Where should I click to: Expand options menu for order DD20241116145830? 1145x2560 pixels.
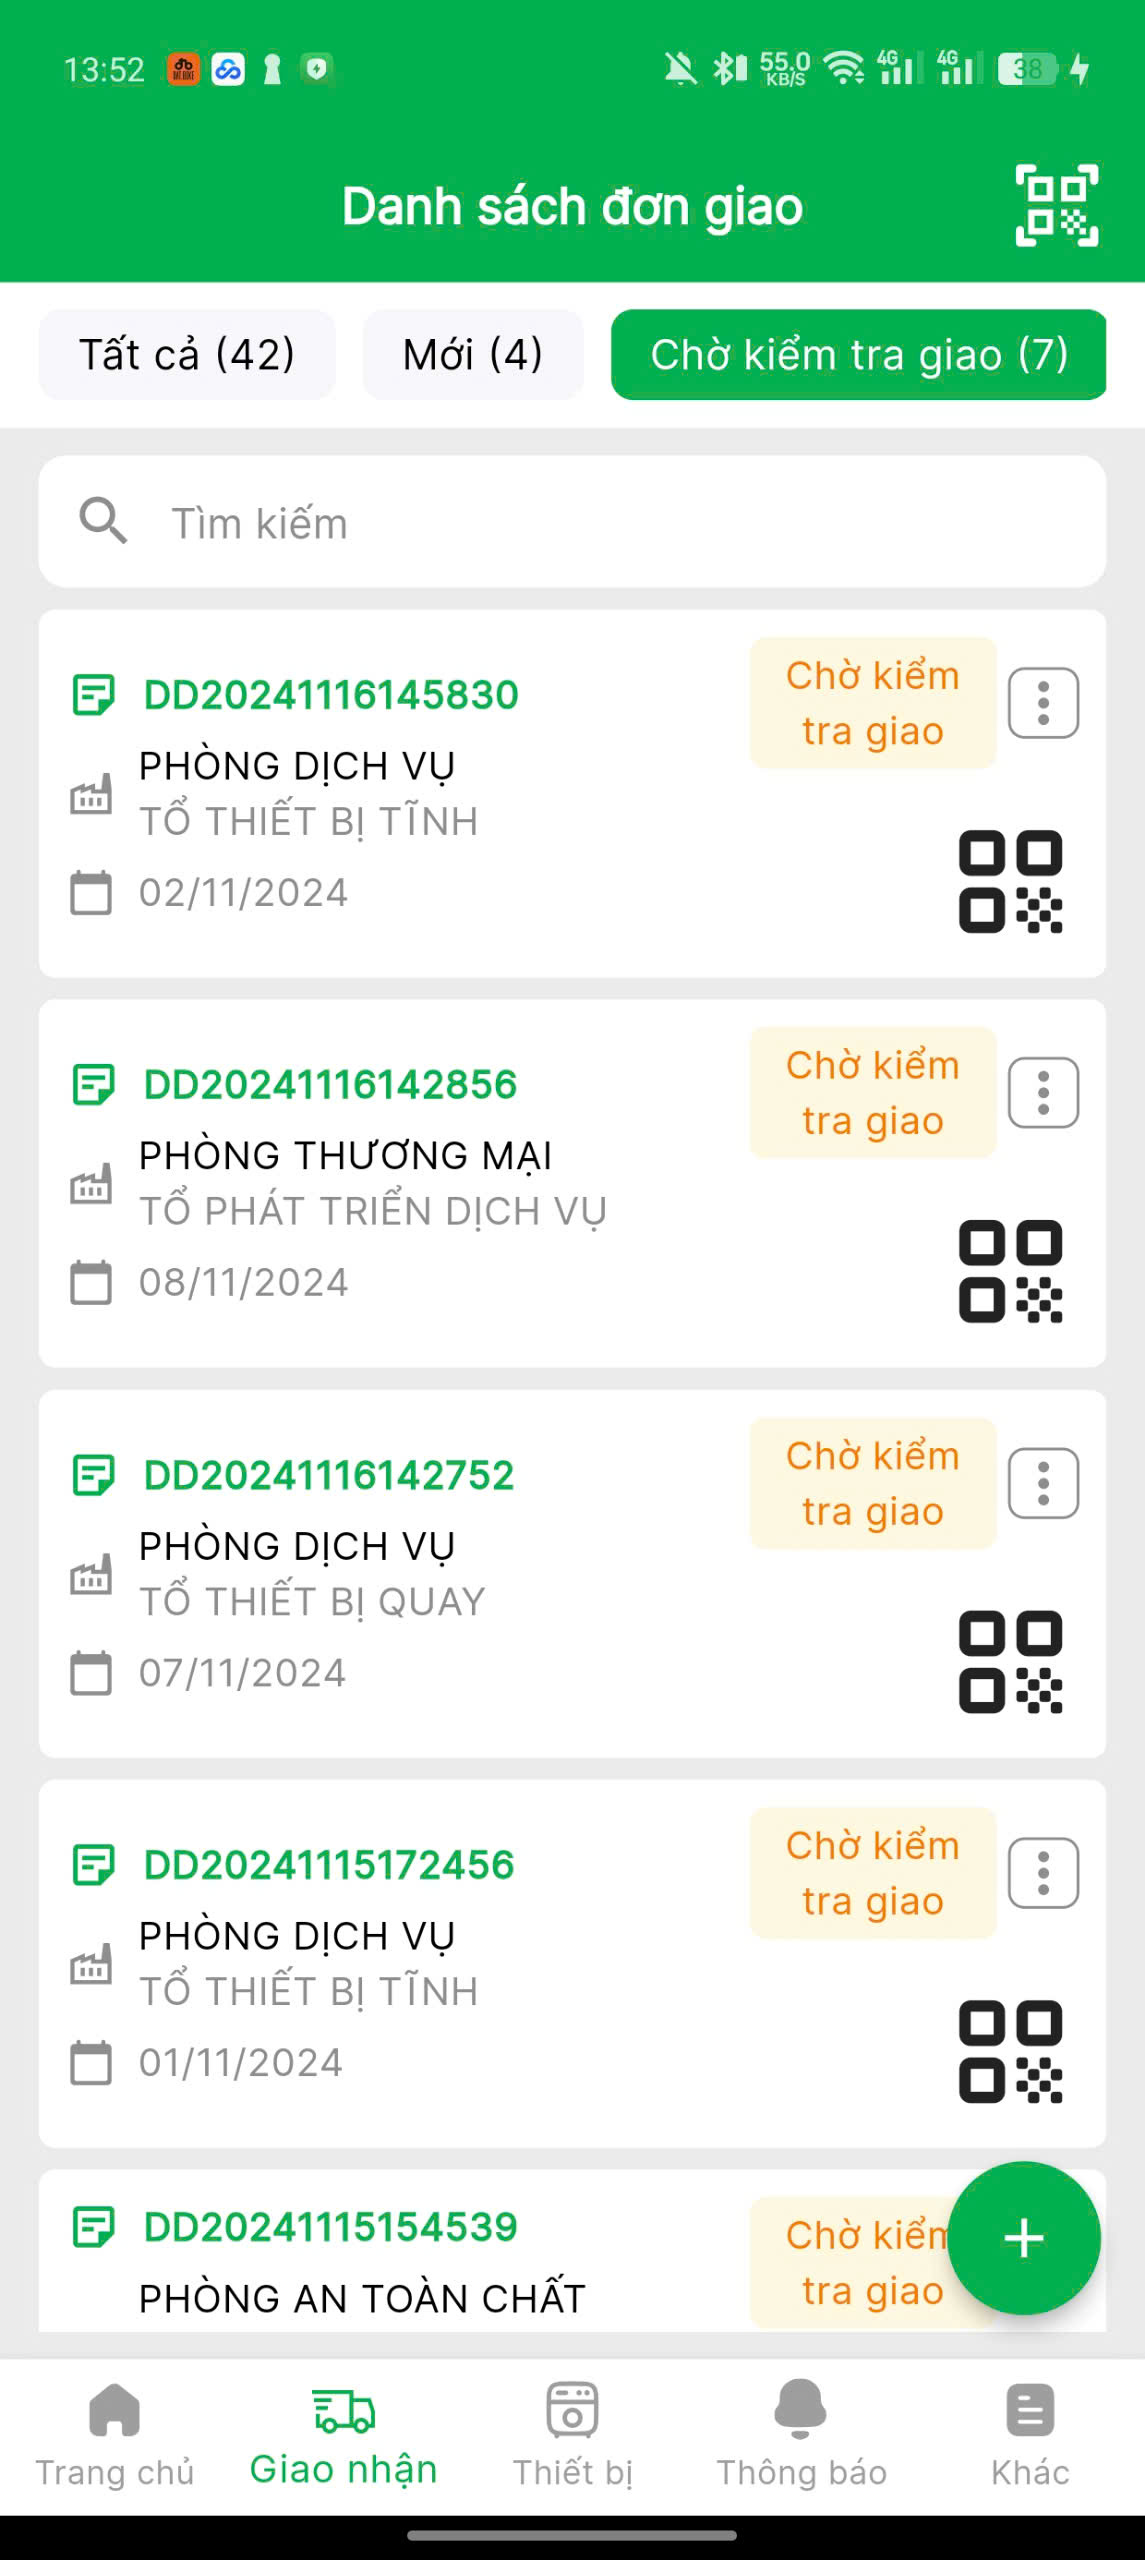[1043, 703]
